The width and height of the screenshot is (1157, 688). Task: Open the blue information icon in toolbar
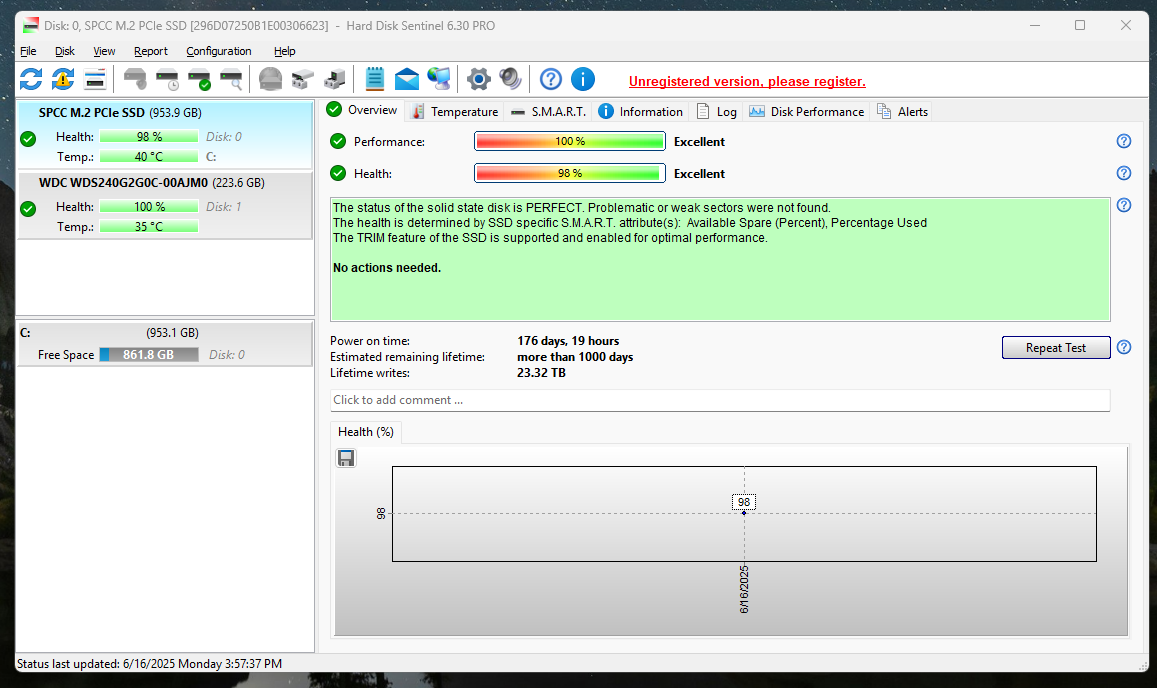[583, 79]
